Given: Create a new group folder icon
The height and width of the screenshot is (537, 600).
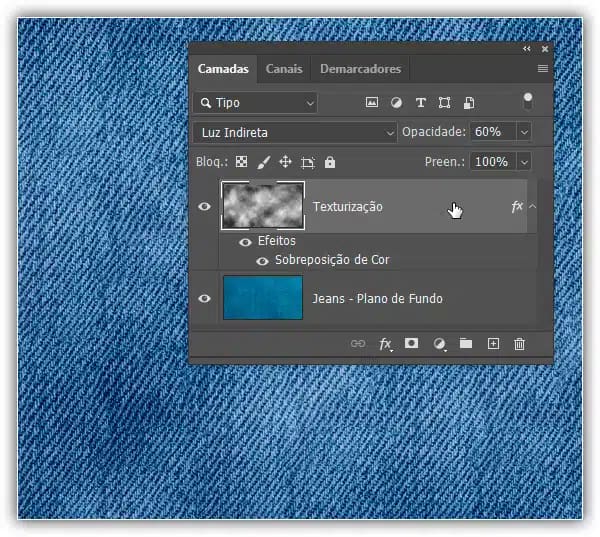Looking at the screenshot, I should (466, 343).
